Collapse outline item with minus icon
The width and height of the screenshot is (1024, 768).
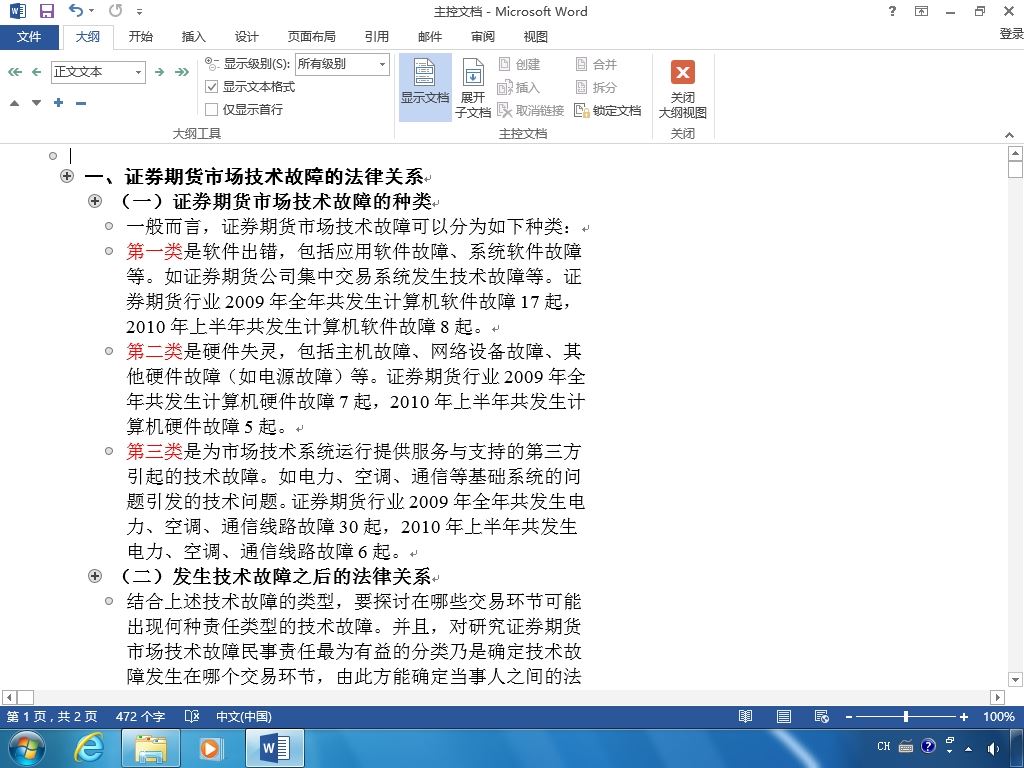point(81,103)
